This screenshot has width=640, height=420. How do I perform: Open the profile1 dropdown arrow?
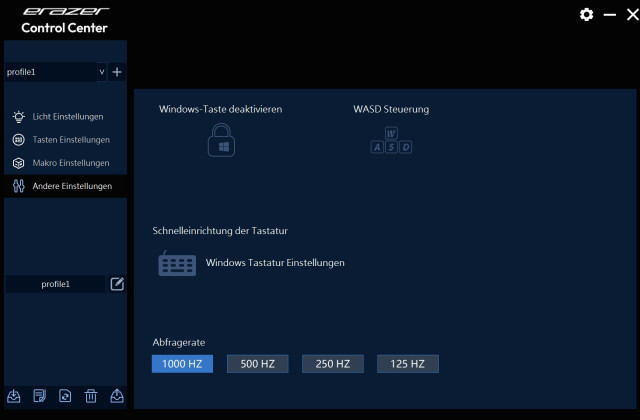coord(101,72)
